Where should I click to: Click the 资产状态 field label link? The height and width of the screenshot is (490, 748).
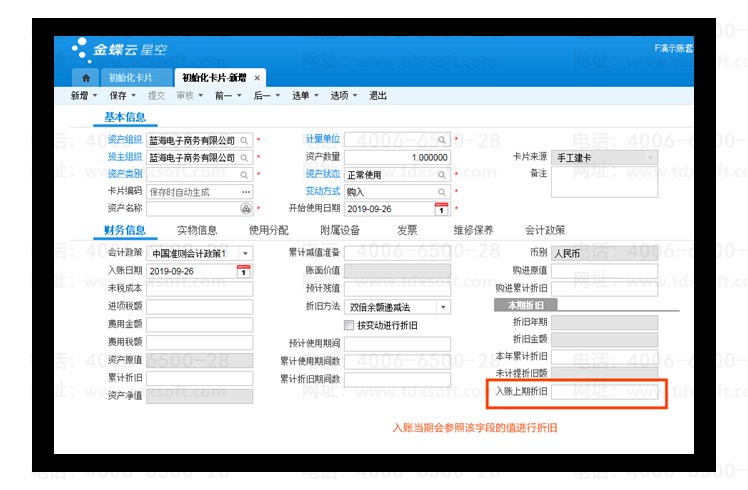(322, 174)
